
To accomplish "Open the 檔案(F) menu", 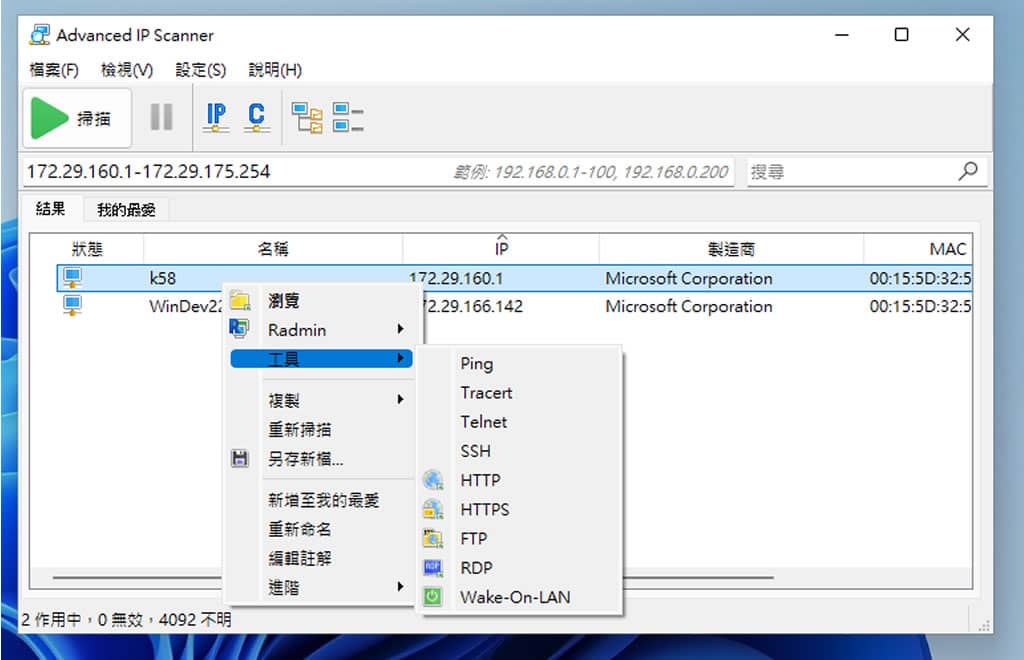I will [54, 70].
